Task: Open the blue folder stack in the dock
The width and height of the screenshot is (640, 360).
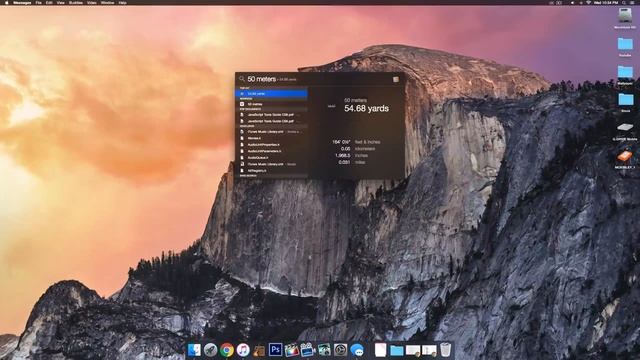Action: 396,350
